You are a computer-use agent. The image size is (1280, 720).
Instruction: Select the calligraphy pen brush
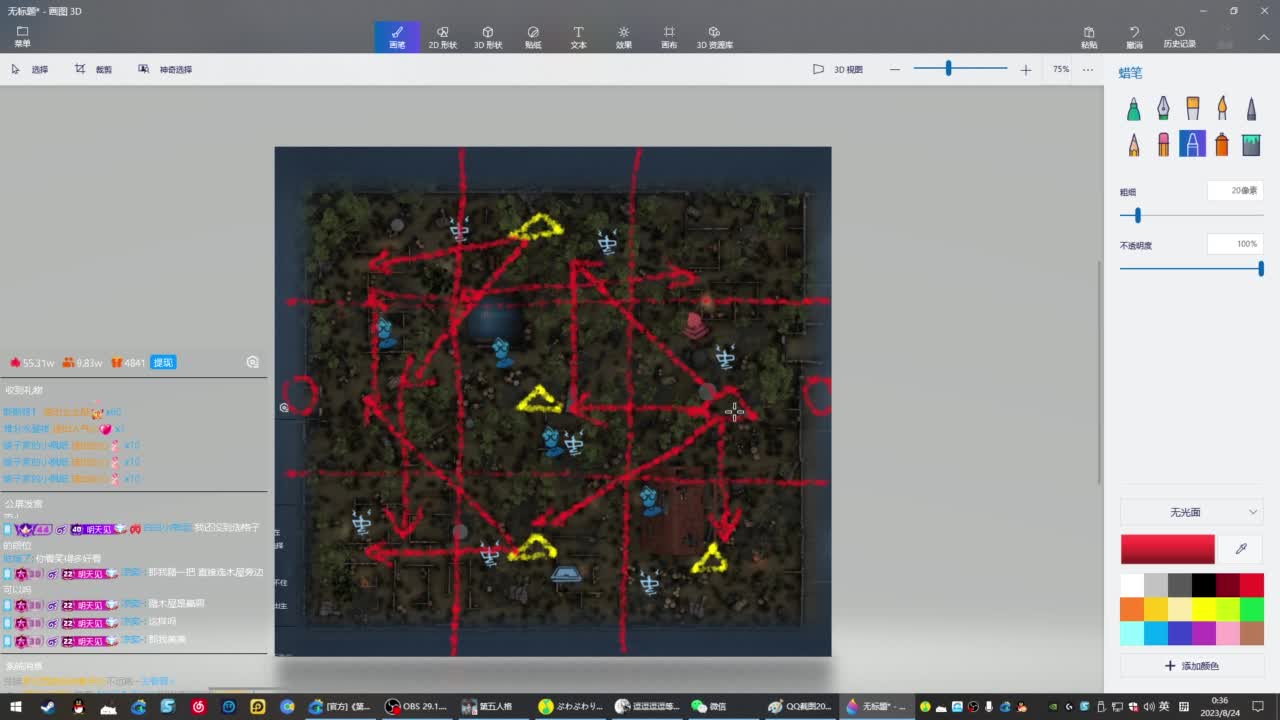pyautogui.click(x=1163, y=109)
